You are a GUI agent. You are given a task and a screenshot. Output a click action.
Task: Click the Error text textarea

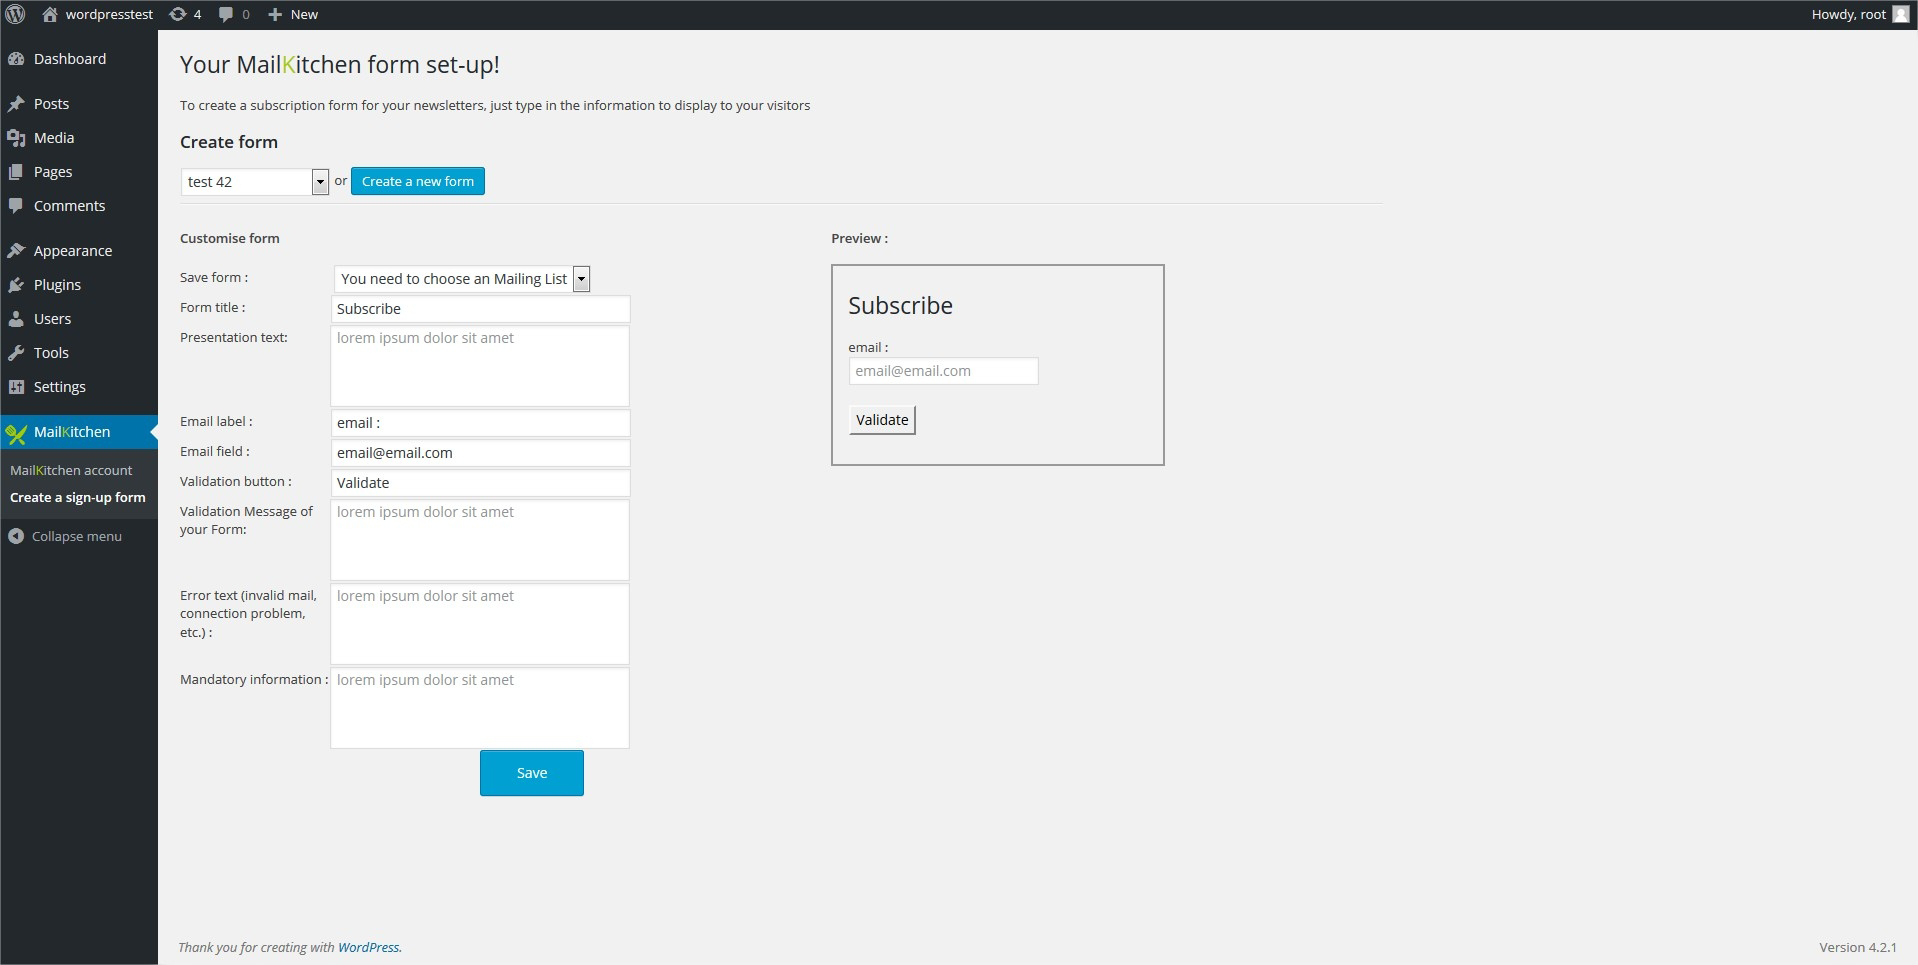coord(480,624)
